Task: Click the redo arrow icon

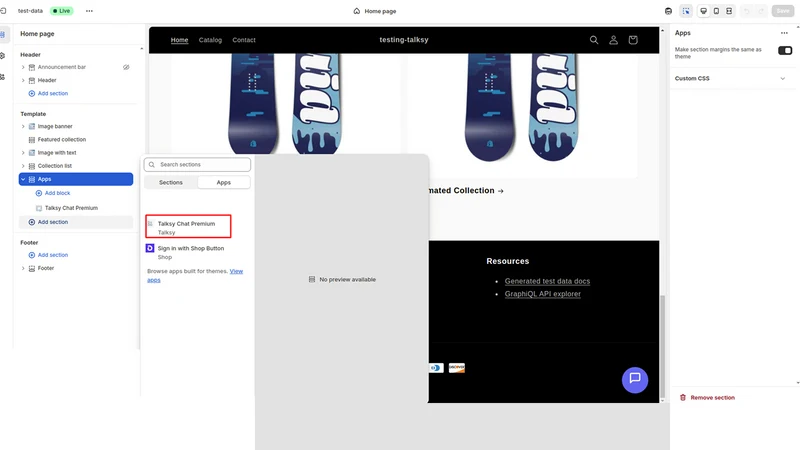Action: pos(761,11)
